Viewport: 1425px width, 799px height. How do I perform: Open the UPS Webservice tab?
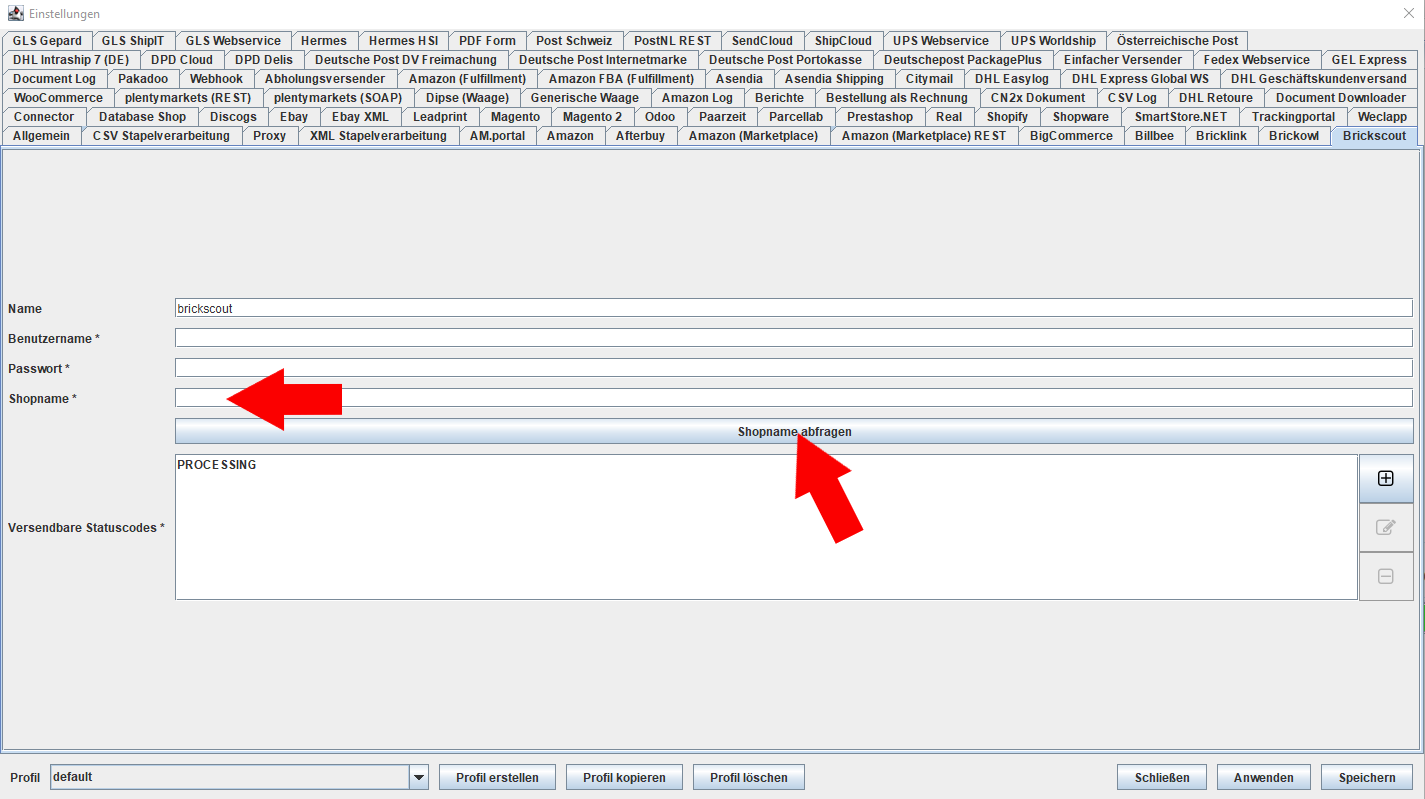pyautogui.click(x=940, y=41)
